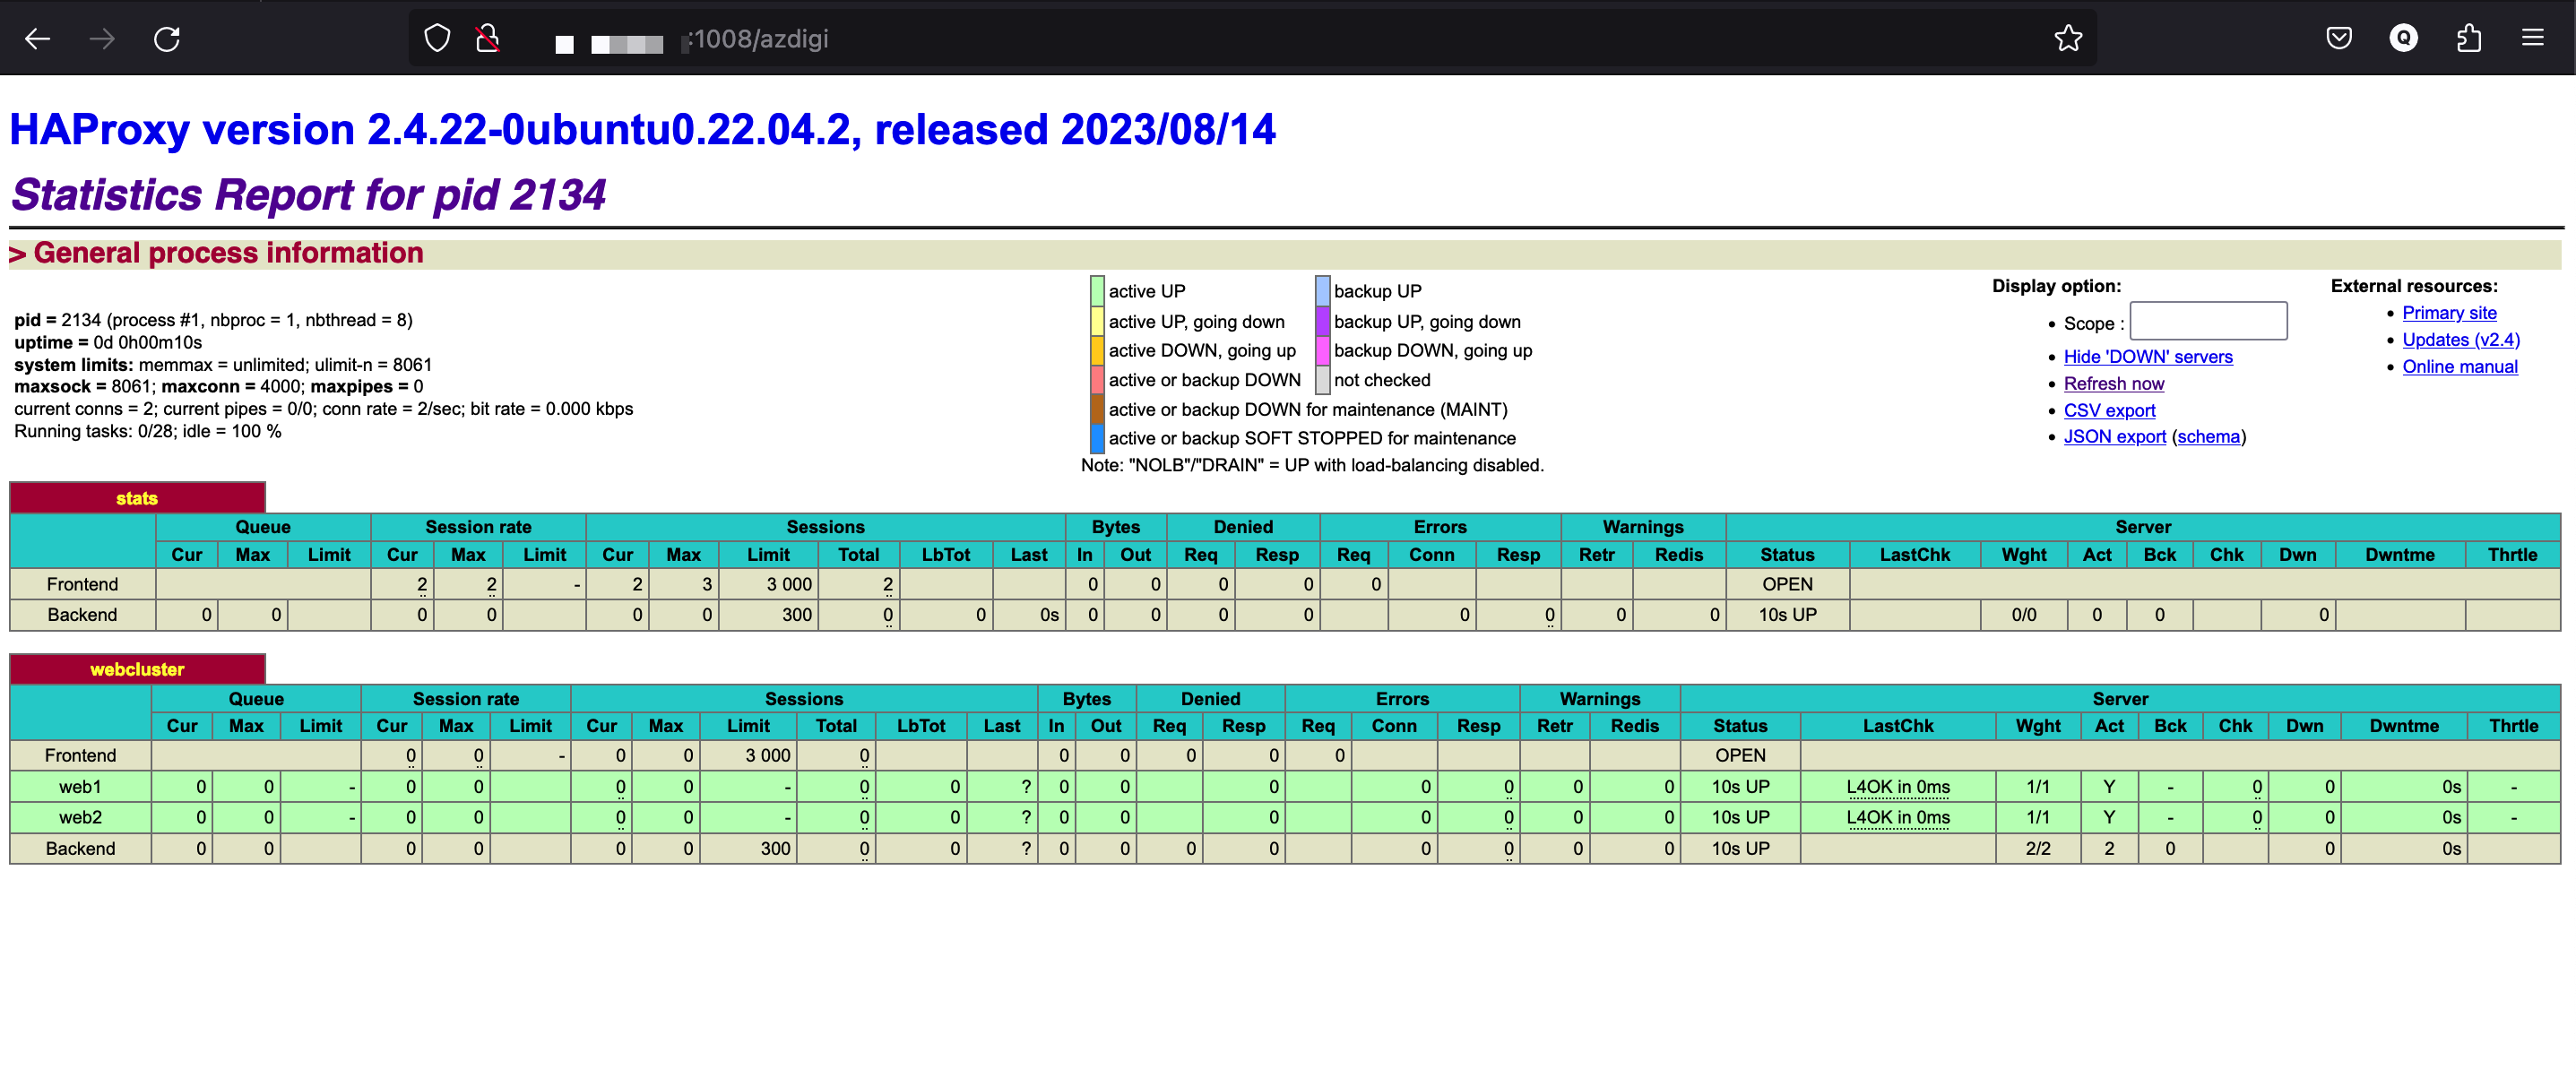The width and height of the screenshot is (2576, 1086).
Task: Visit the Primary site link
Action: pos(2449,313)
